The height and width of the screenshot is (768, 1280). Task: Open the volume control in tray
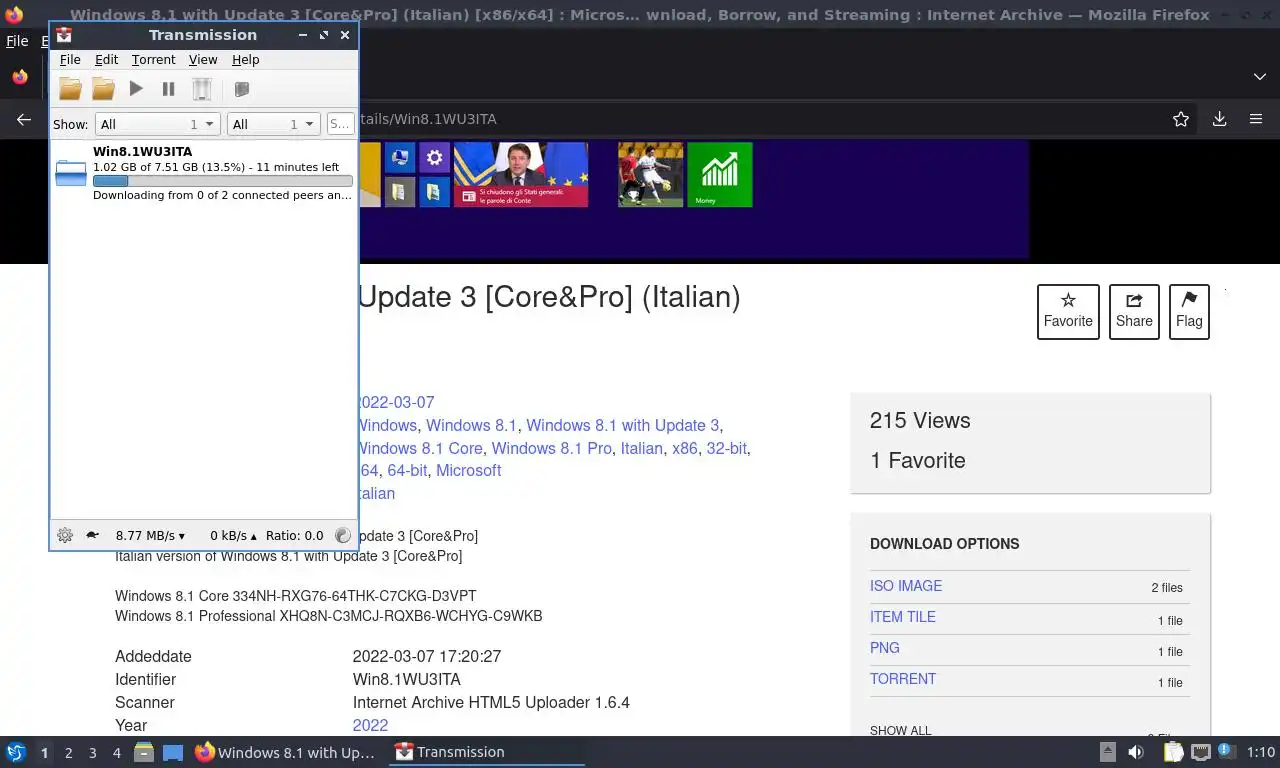1136,752
